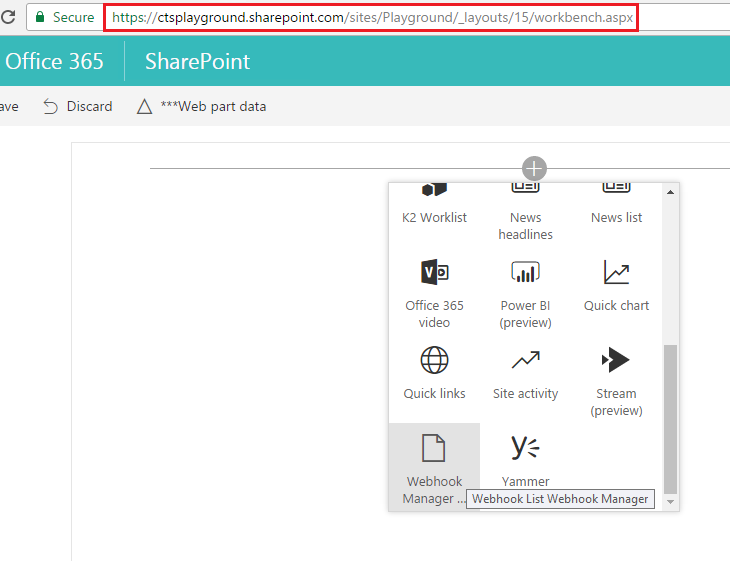
Task: Click the toolbox vertical scrollbar thumb
Action: coord(670,419)
